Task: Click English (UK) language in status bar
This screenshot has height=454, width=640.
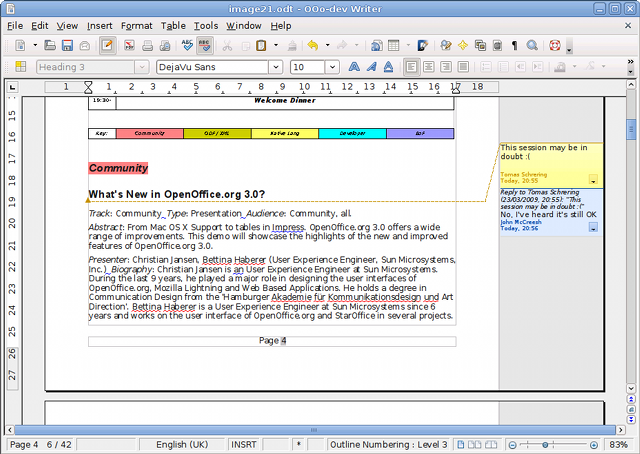Action: click(183, 444)
